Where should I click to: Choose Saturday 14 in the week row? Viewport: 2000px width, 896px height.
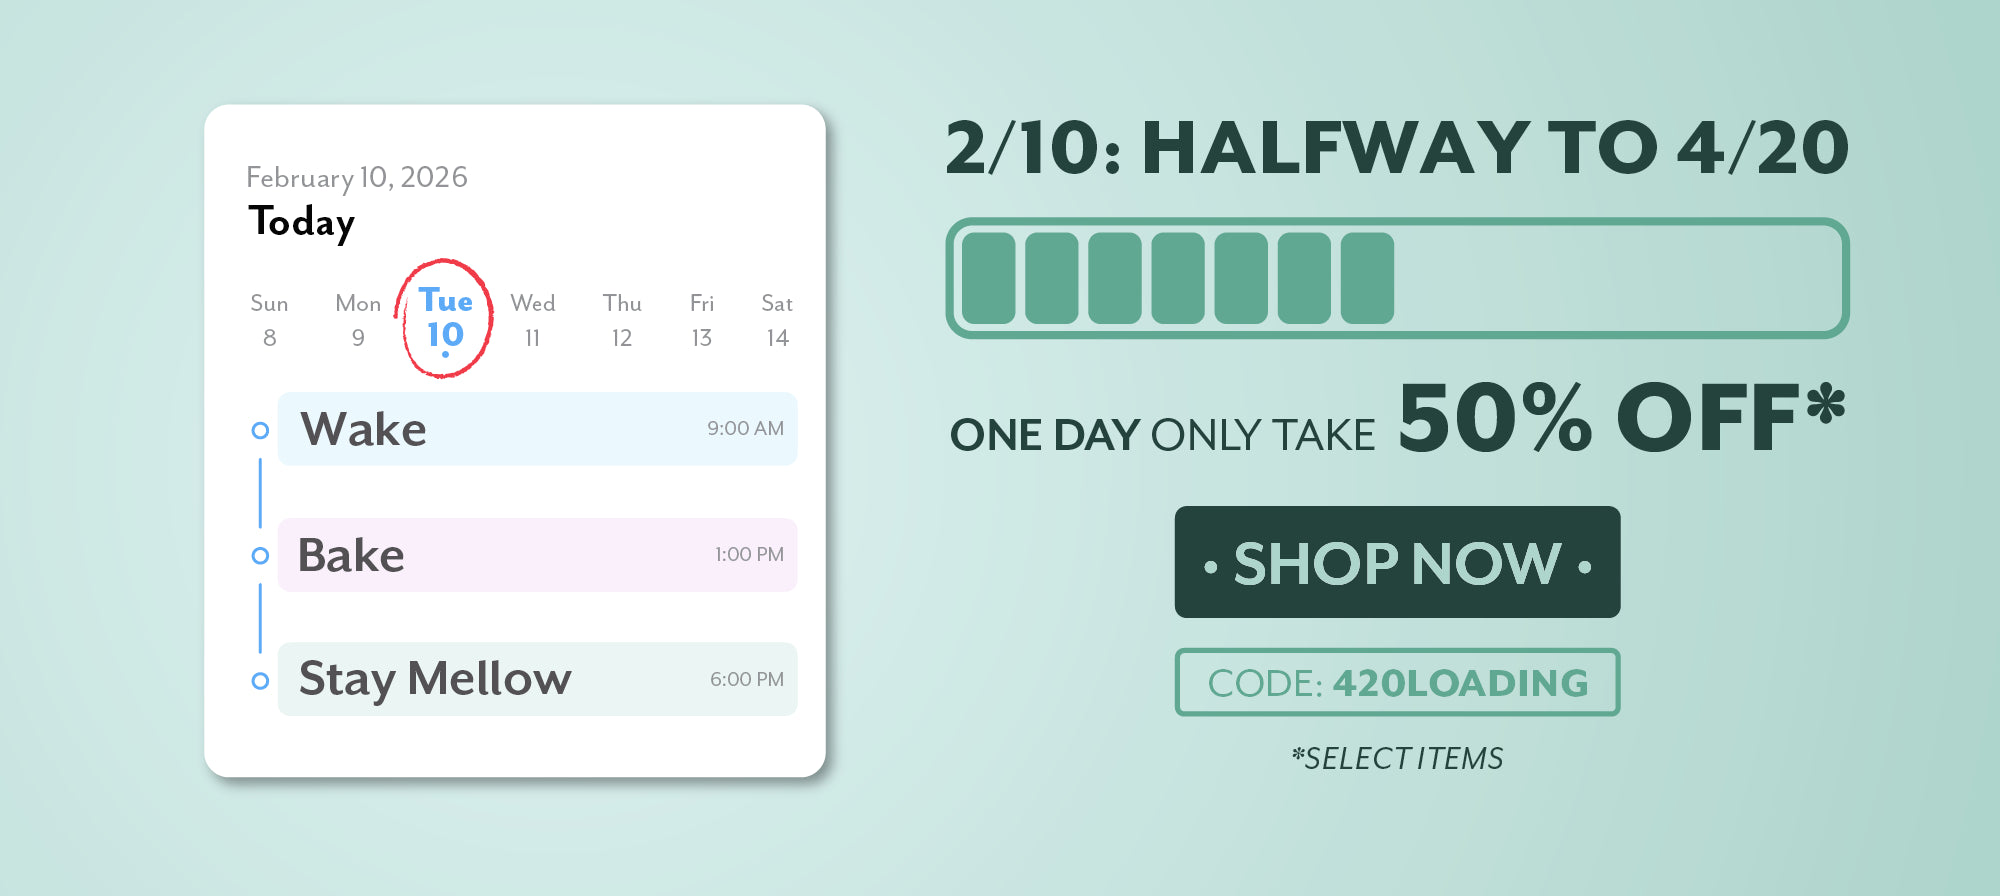[x=777, y=320]
